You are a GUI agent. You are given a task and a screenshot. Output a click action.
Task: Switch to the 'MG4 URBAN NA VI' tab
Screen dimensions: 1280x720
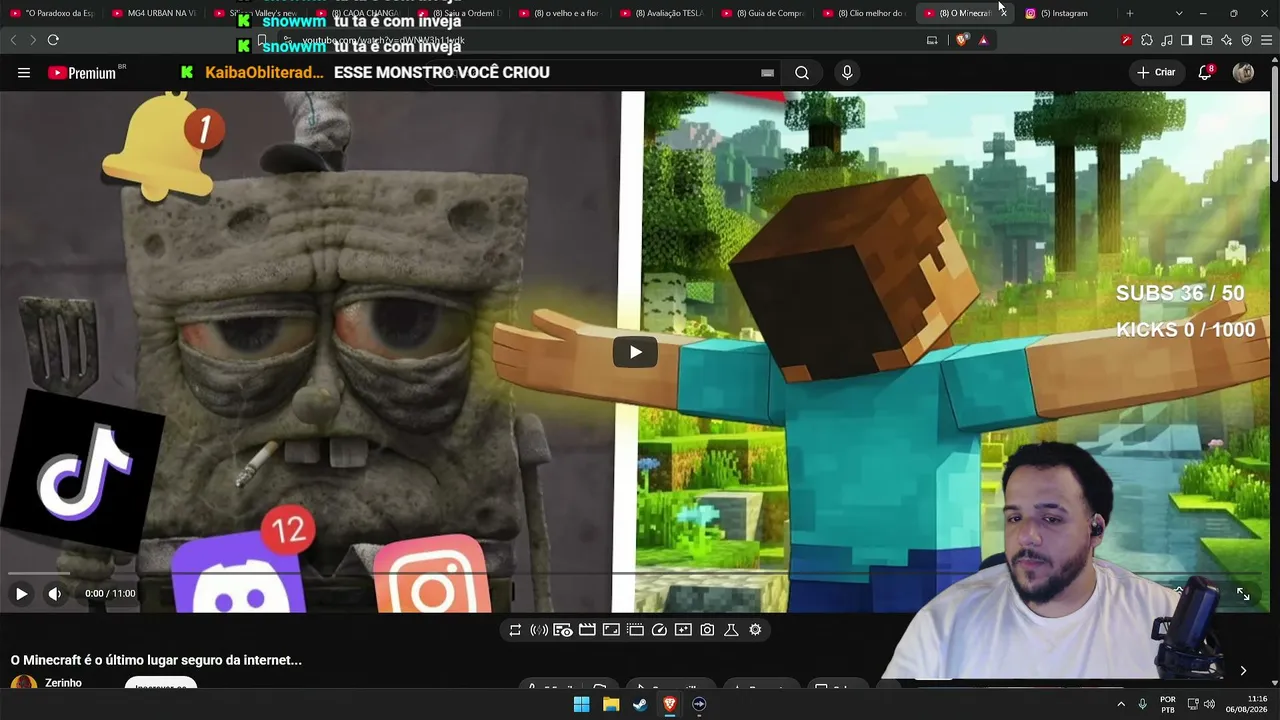(x=154, y=13)
